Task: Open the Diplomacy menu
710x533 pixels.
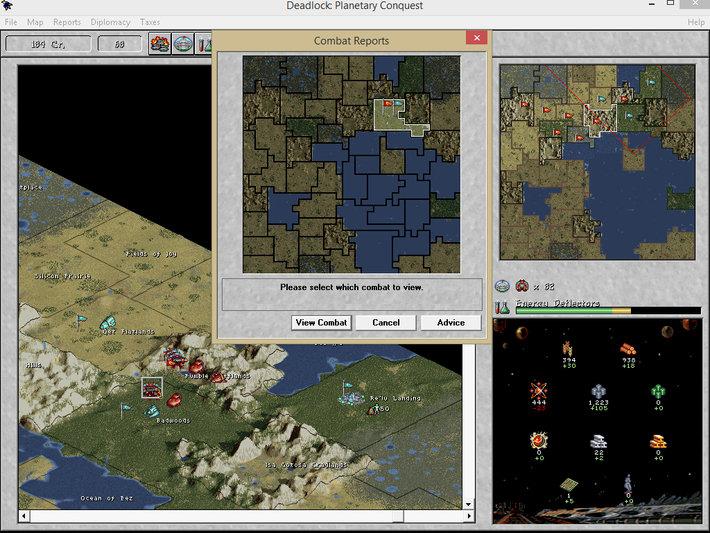Action: pyautogui.click(x=110, y=22)
